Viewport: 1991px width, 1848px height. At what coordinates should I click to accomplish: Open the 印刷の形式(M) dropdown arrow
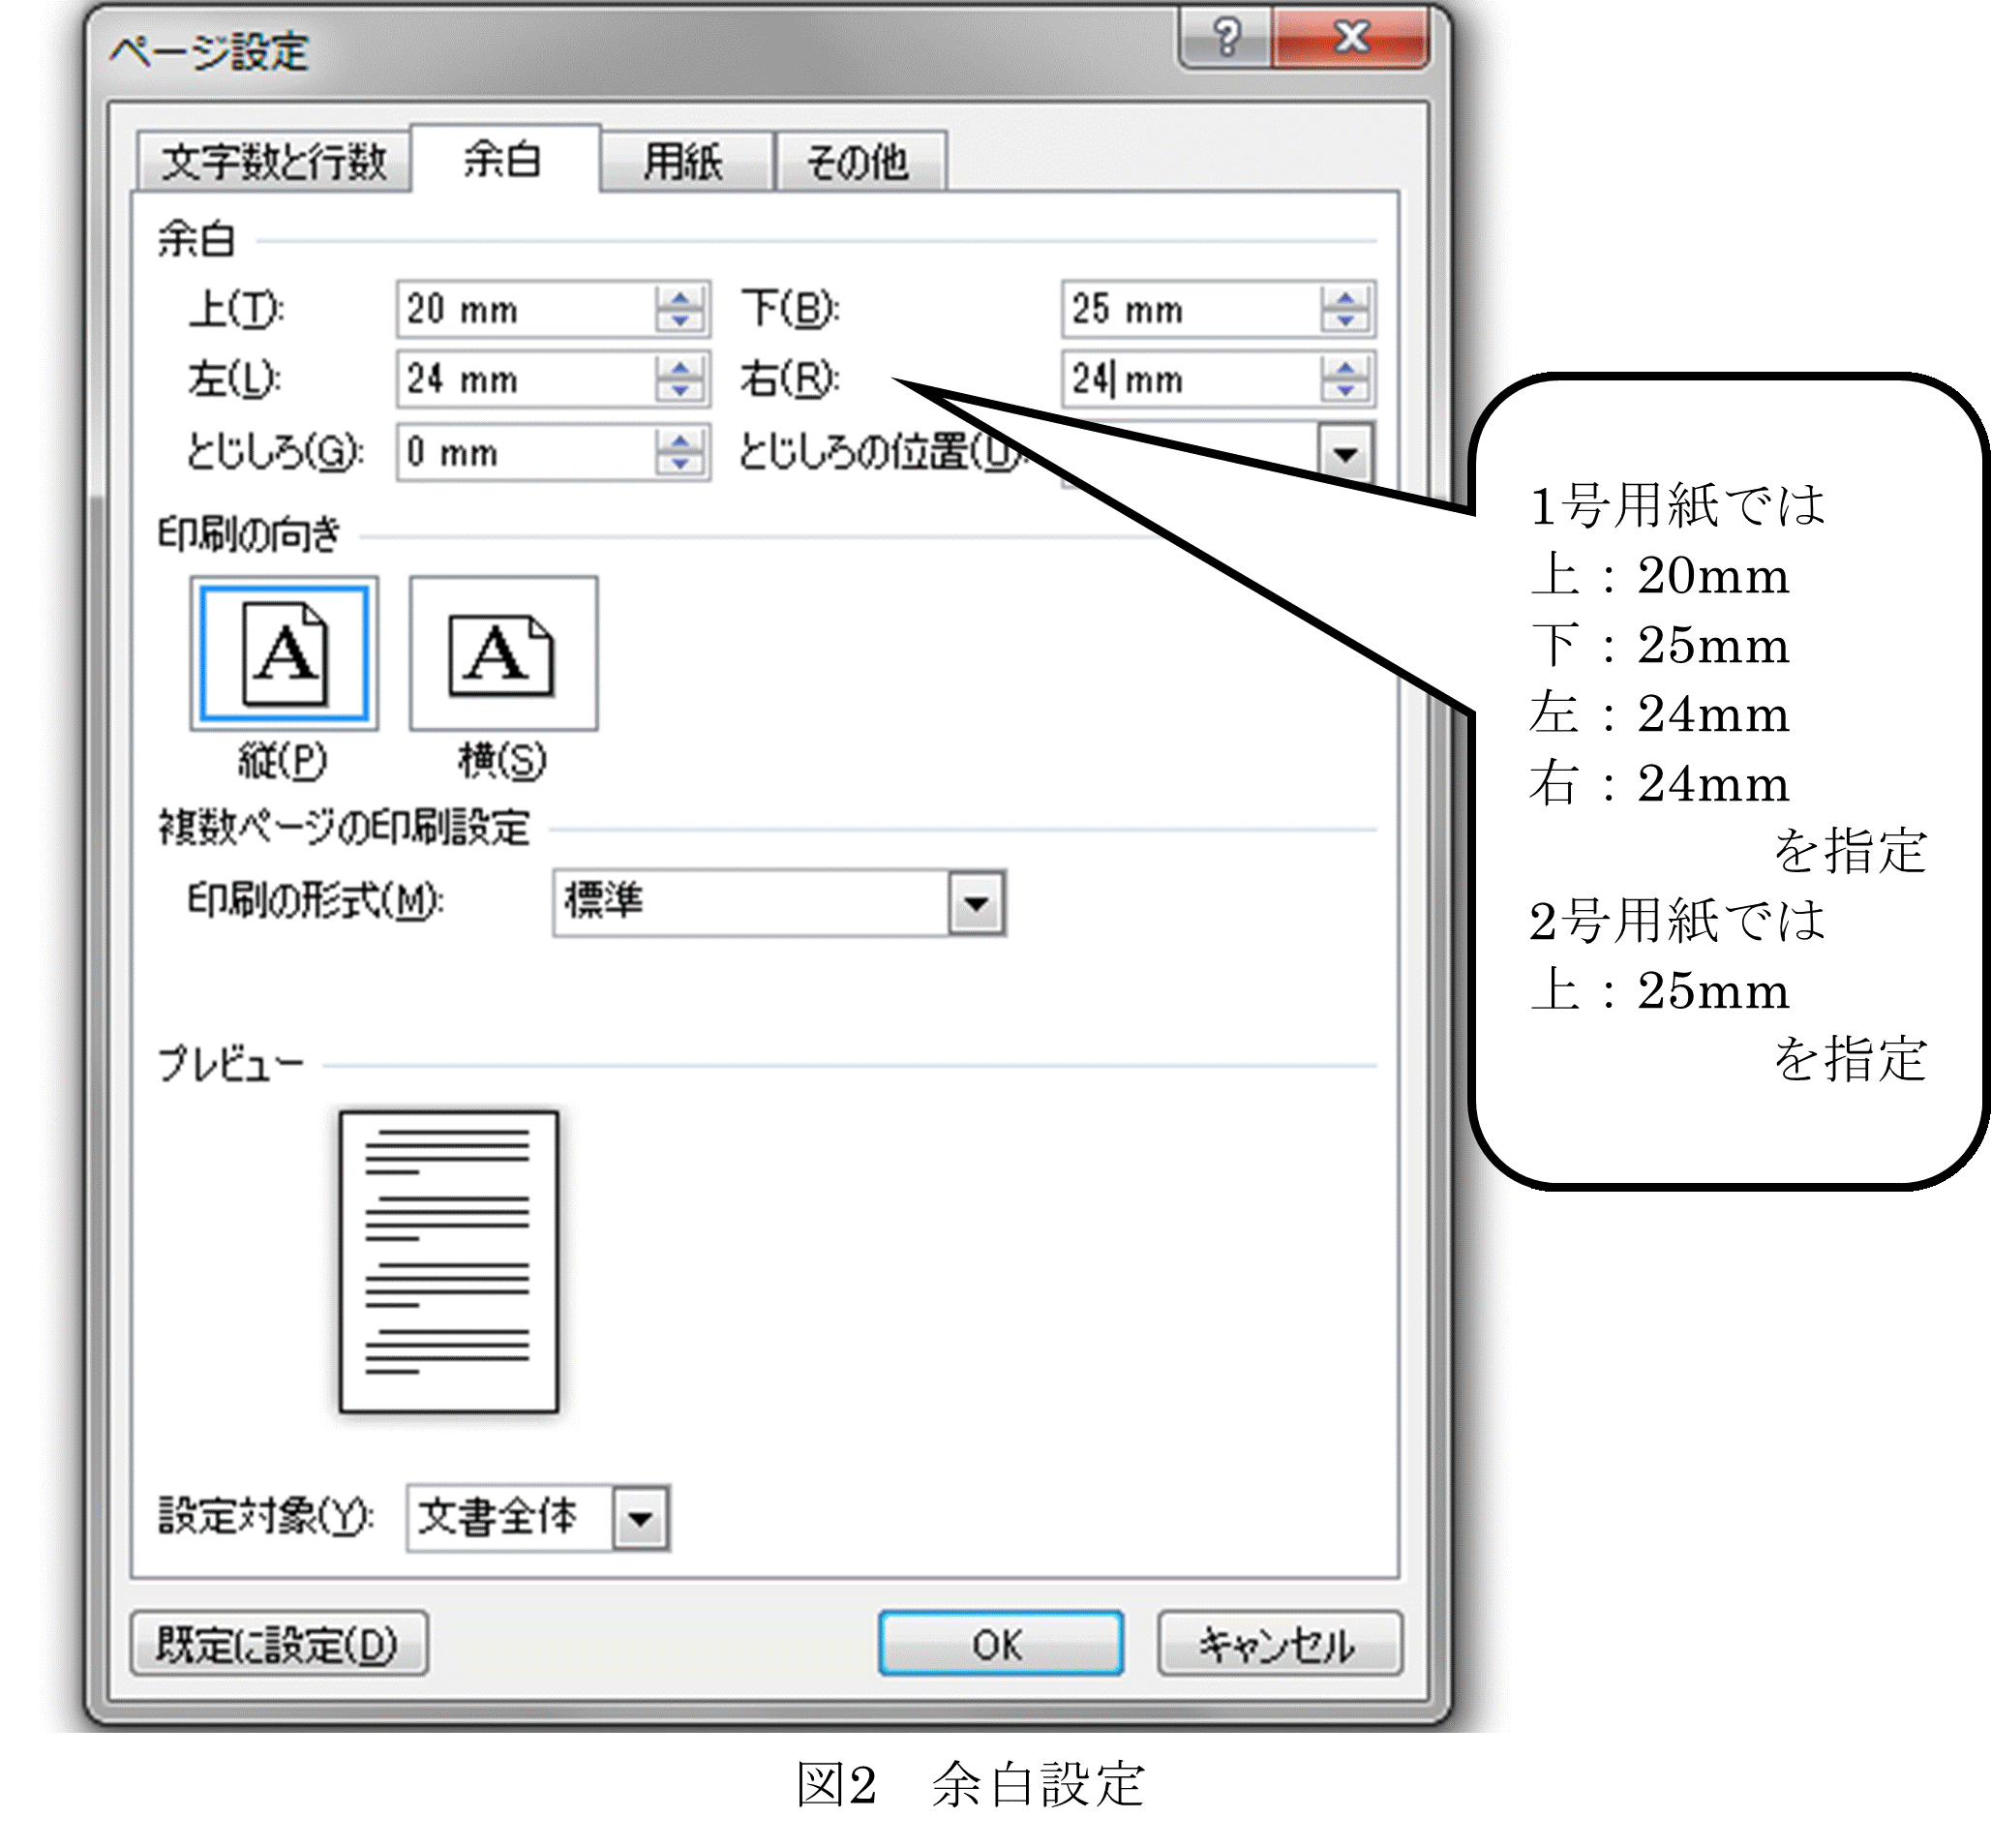977,903
